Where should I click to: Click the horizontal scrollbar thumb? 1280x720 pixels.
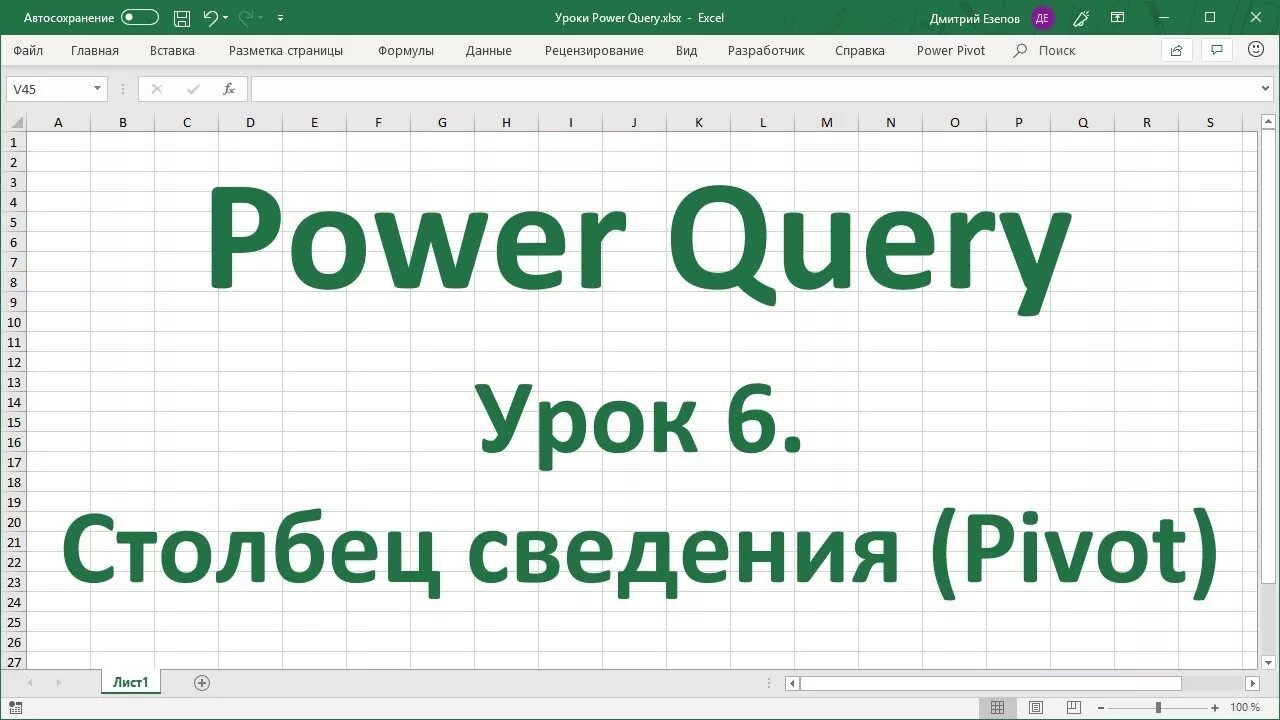[x=990, y=684]
